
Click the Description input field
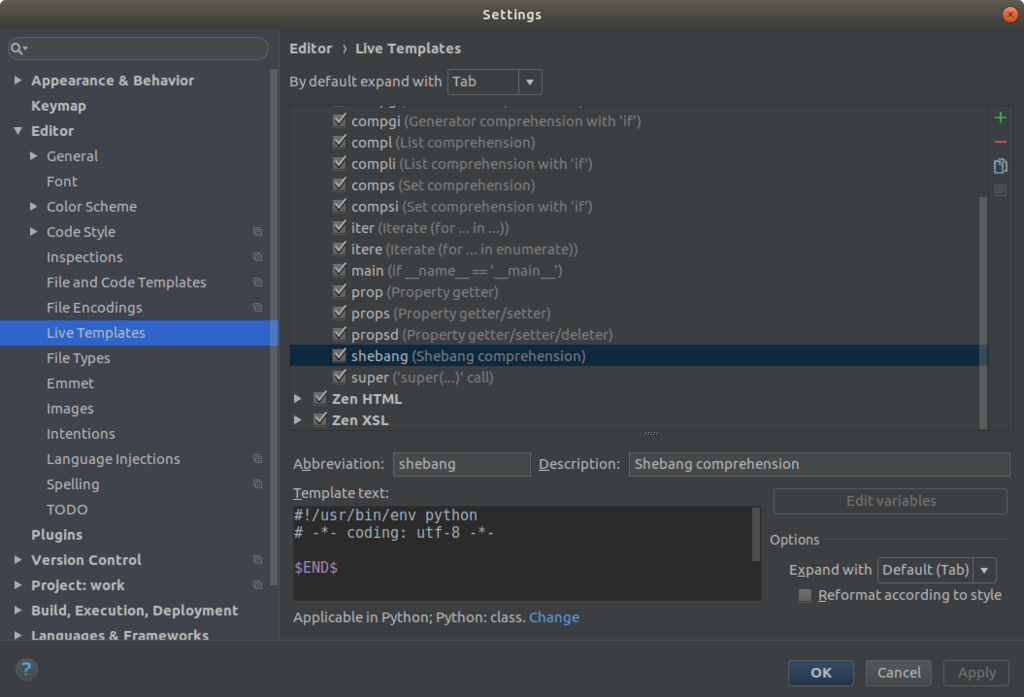point(819,464)
